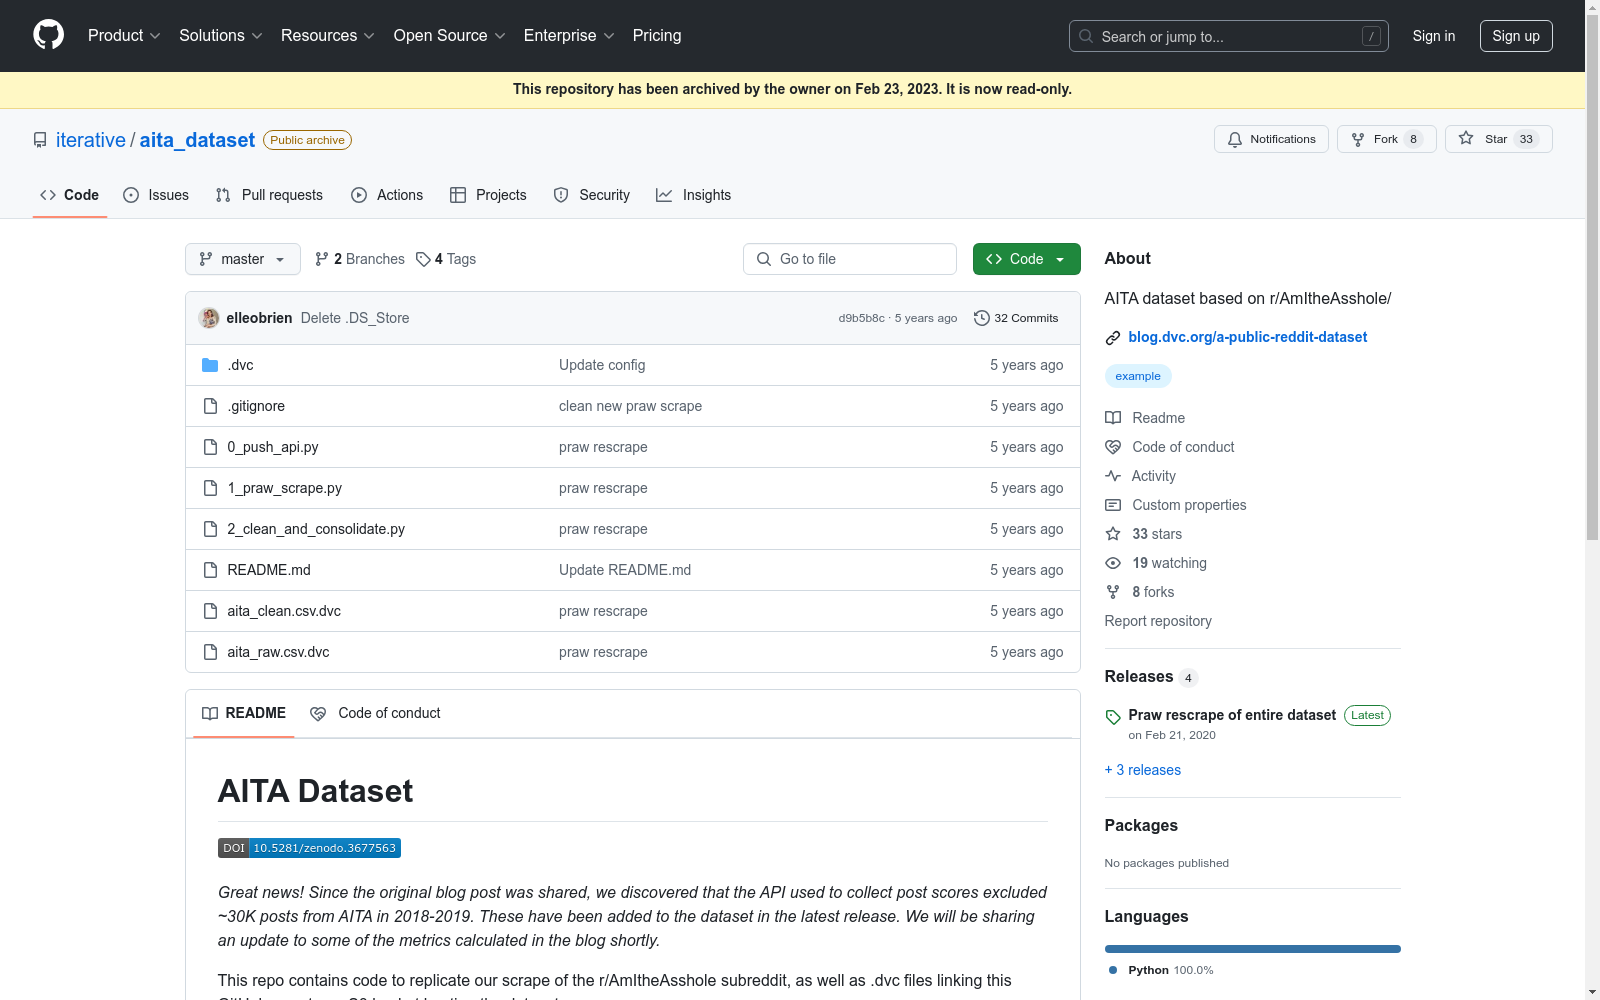Click the repository icon beside iterative
The height and width of the screenshot is (1000, 1600).
coord(40,140)
